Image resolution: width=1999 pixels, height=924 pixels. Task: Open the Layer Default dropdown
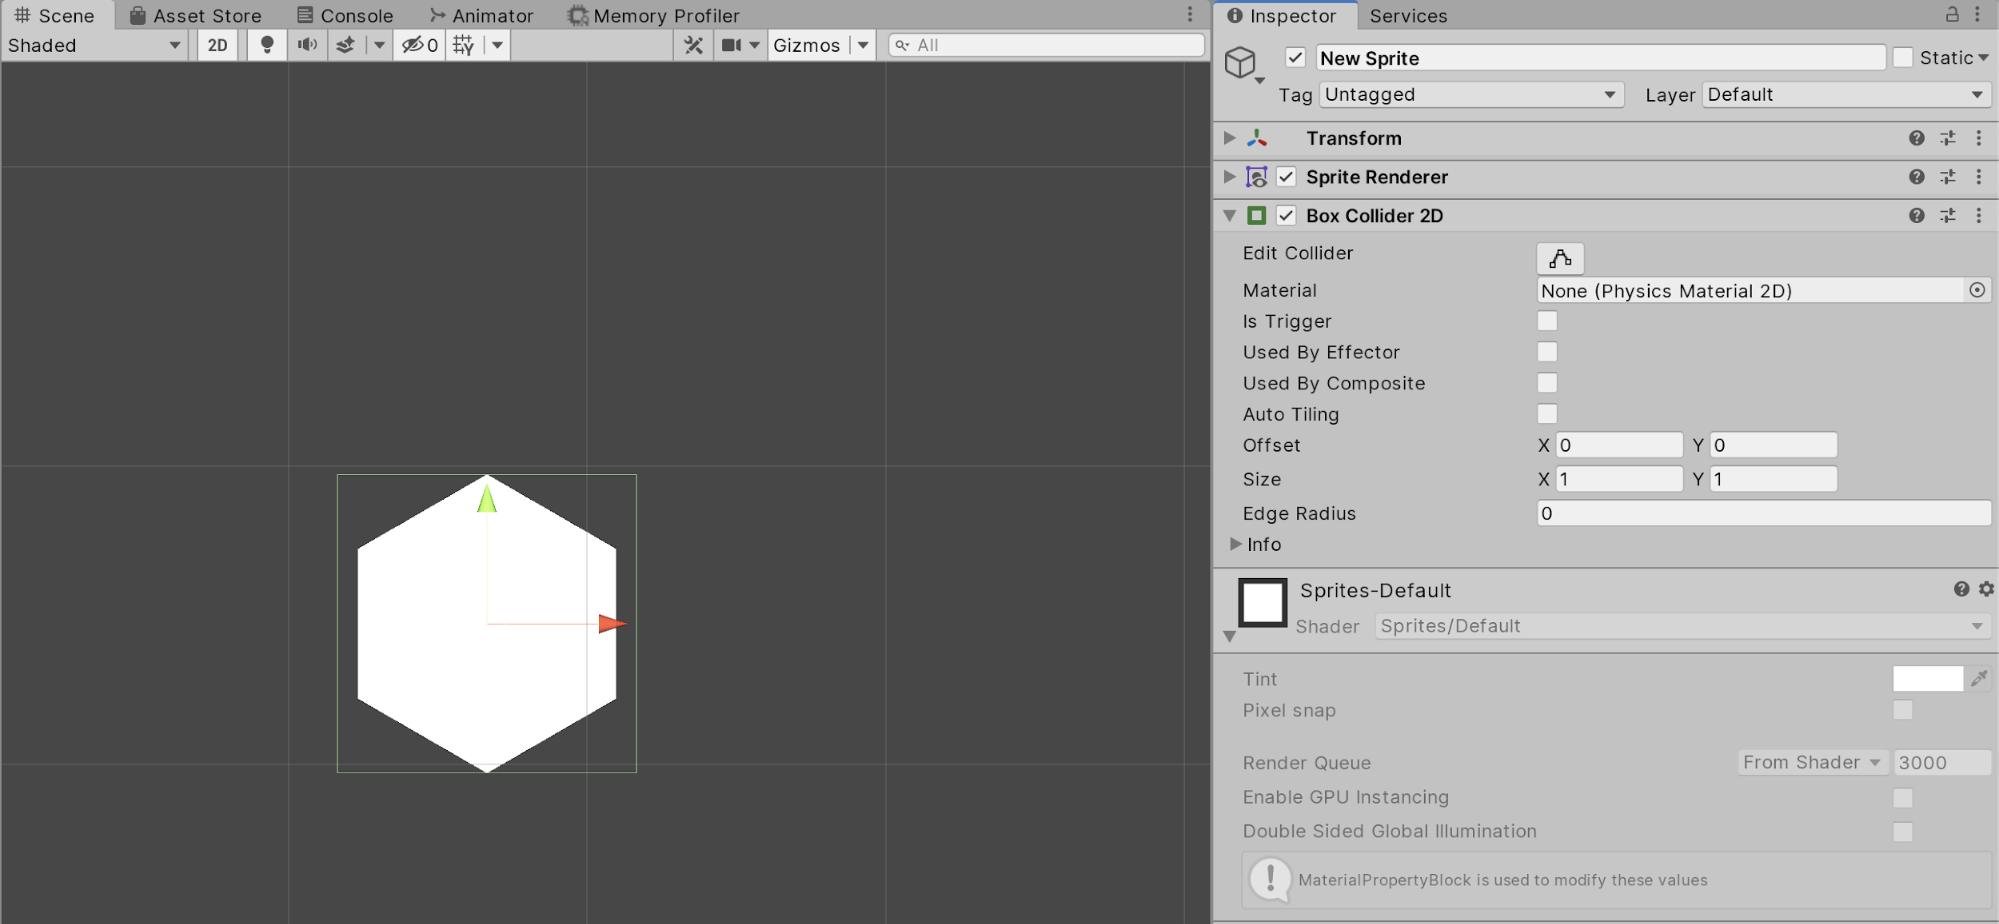1846,95
